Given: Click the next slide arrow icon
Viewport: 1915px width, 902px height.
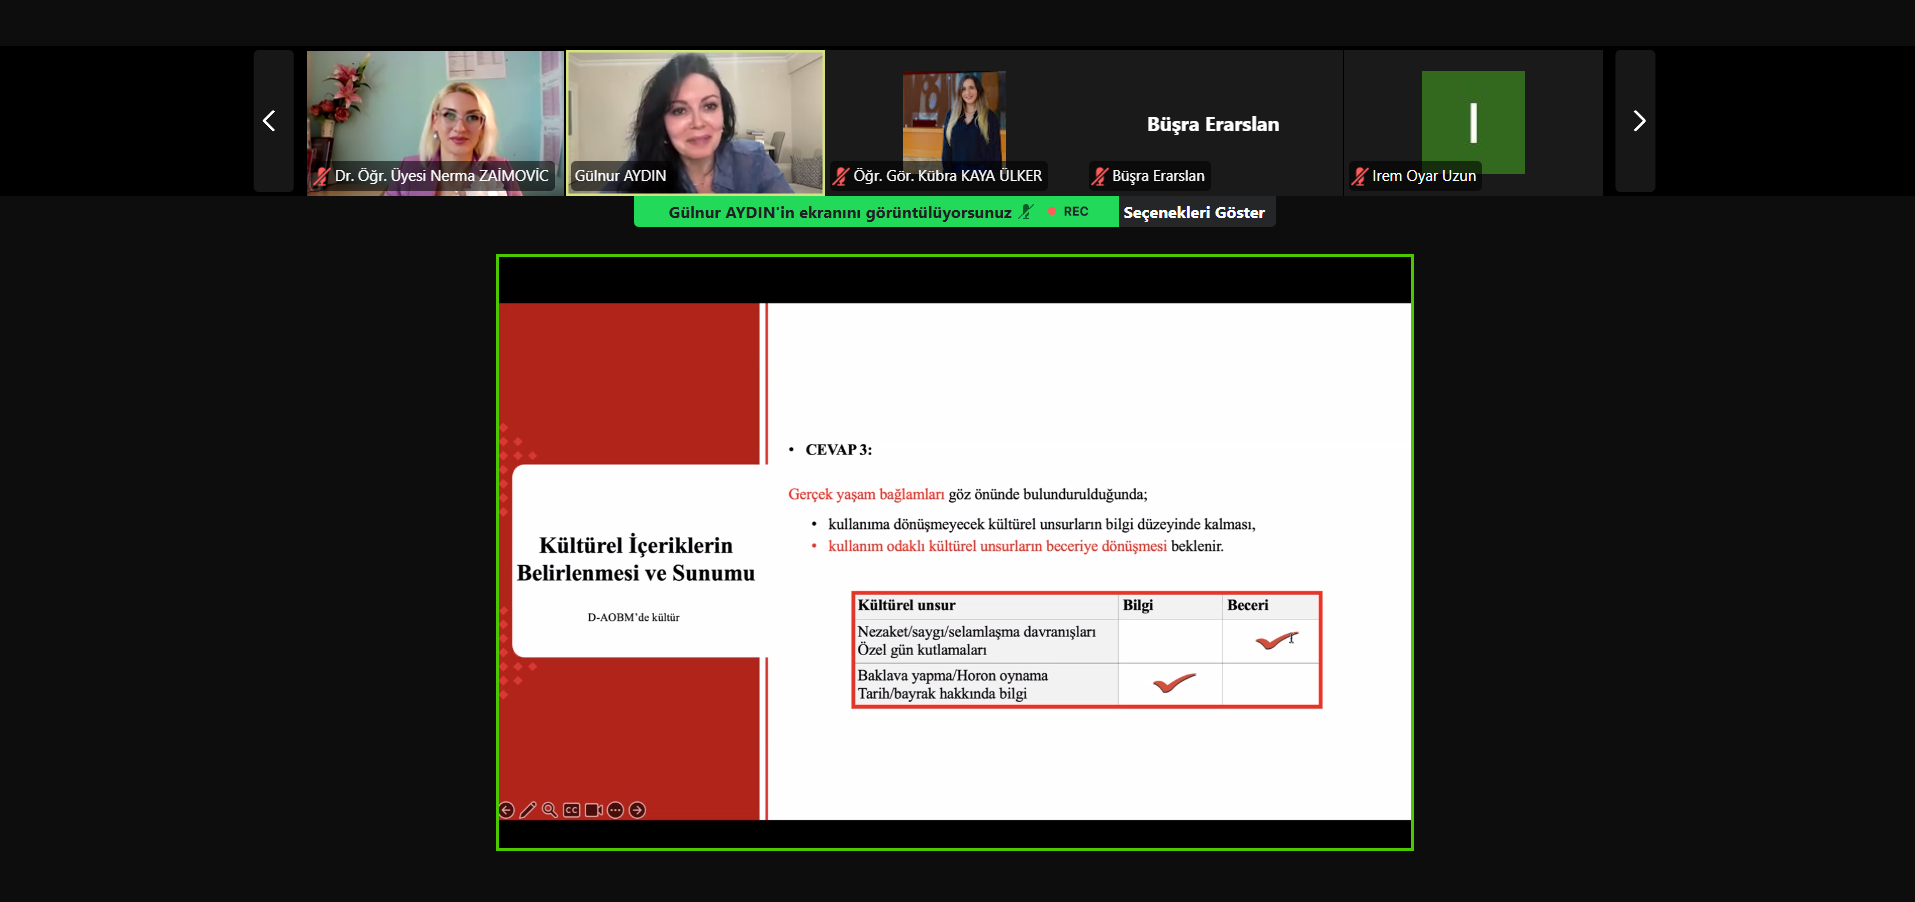Looking at the screenshot, I should coord(638,810).
